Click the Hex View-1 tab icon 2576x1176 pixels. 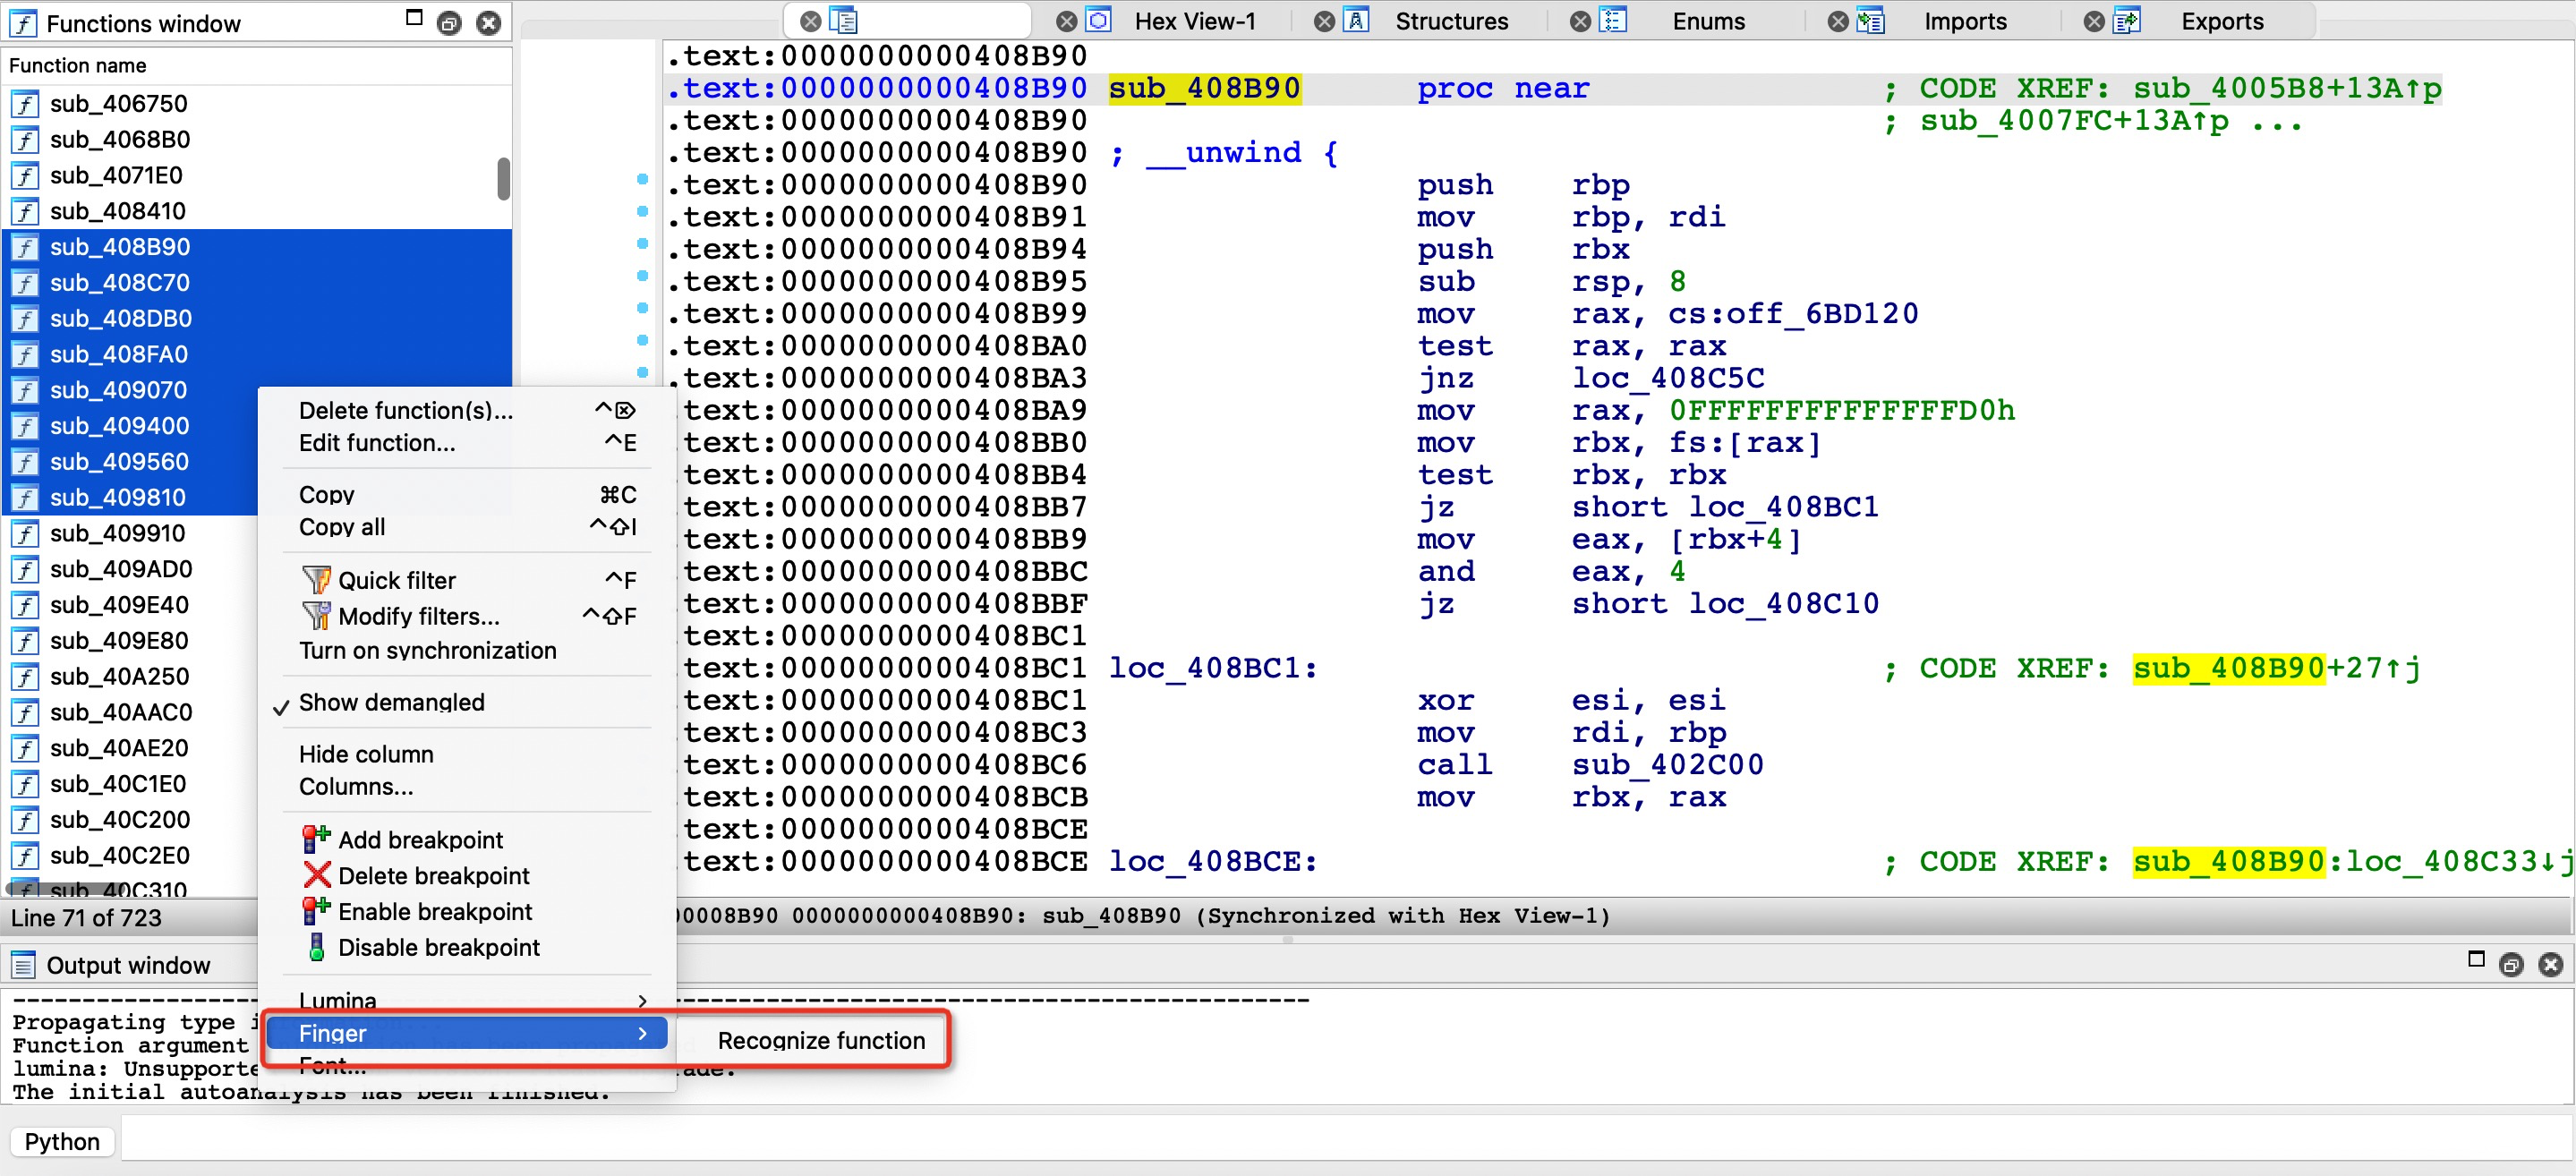coord(1098,21)
